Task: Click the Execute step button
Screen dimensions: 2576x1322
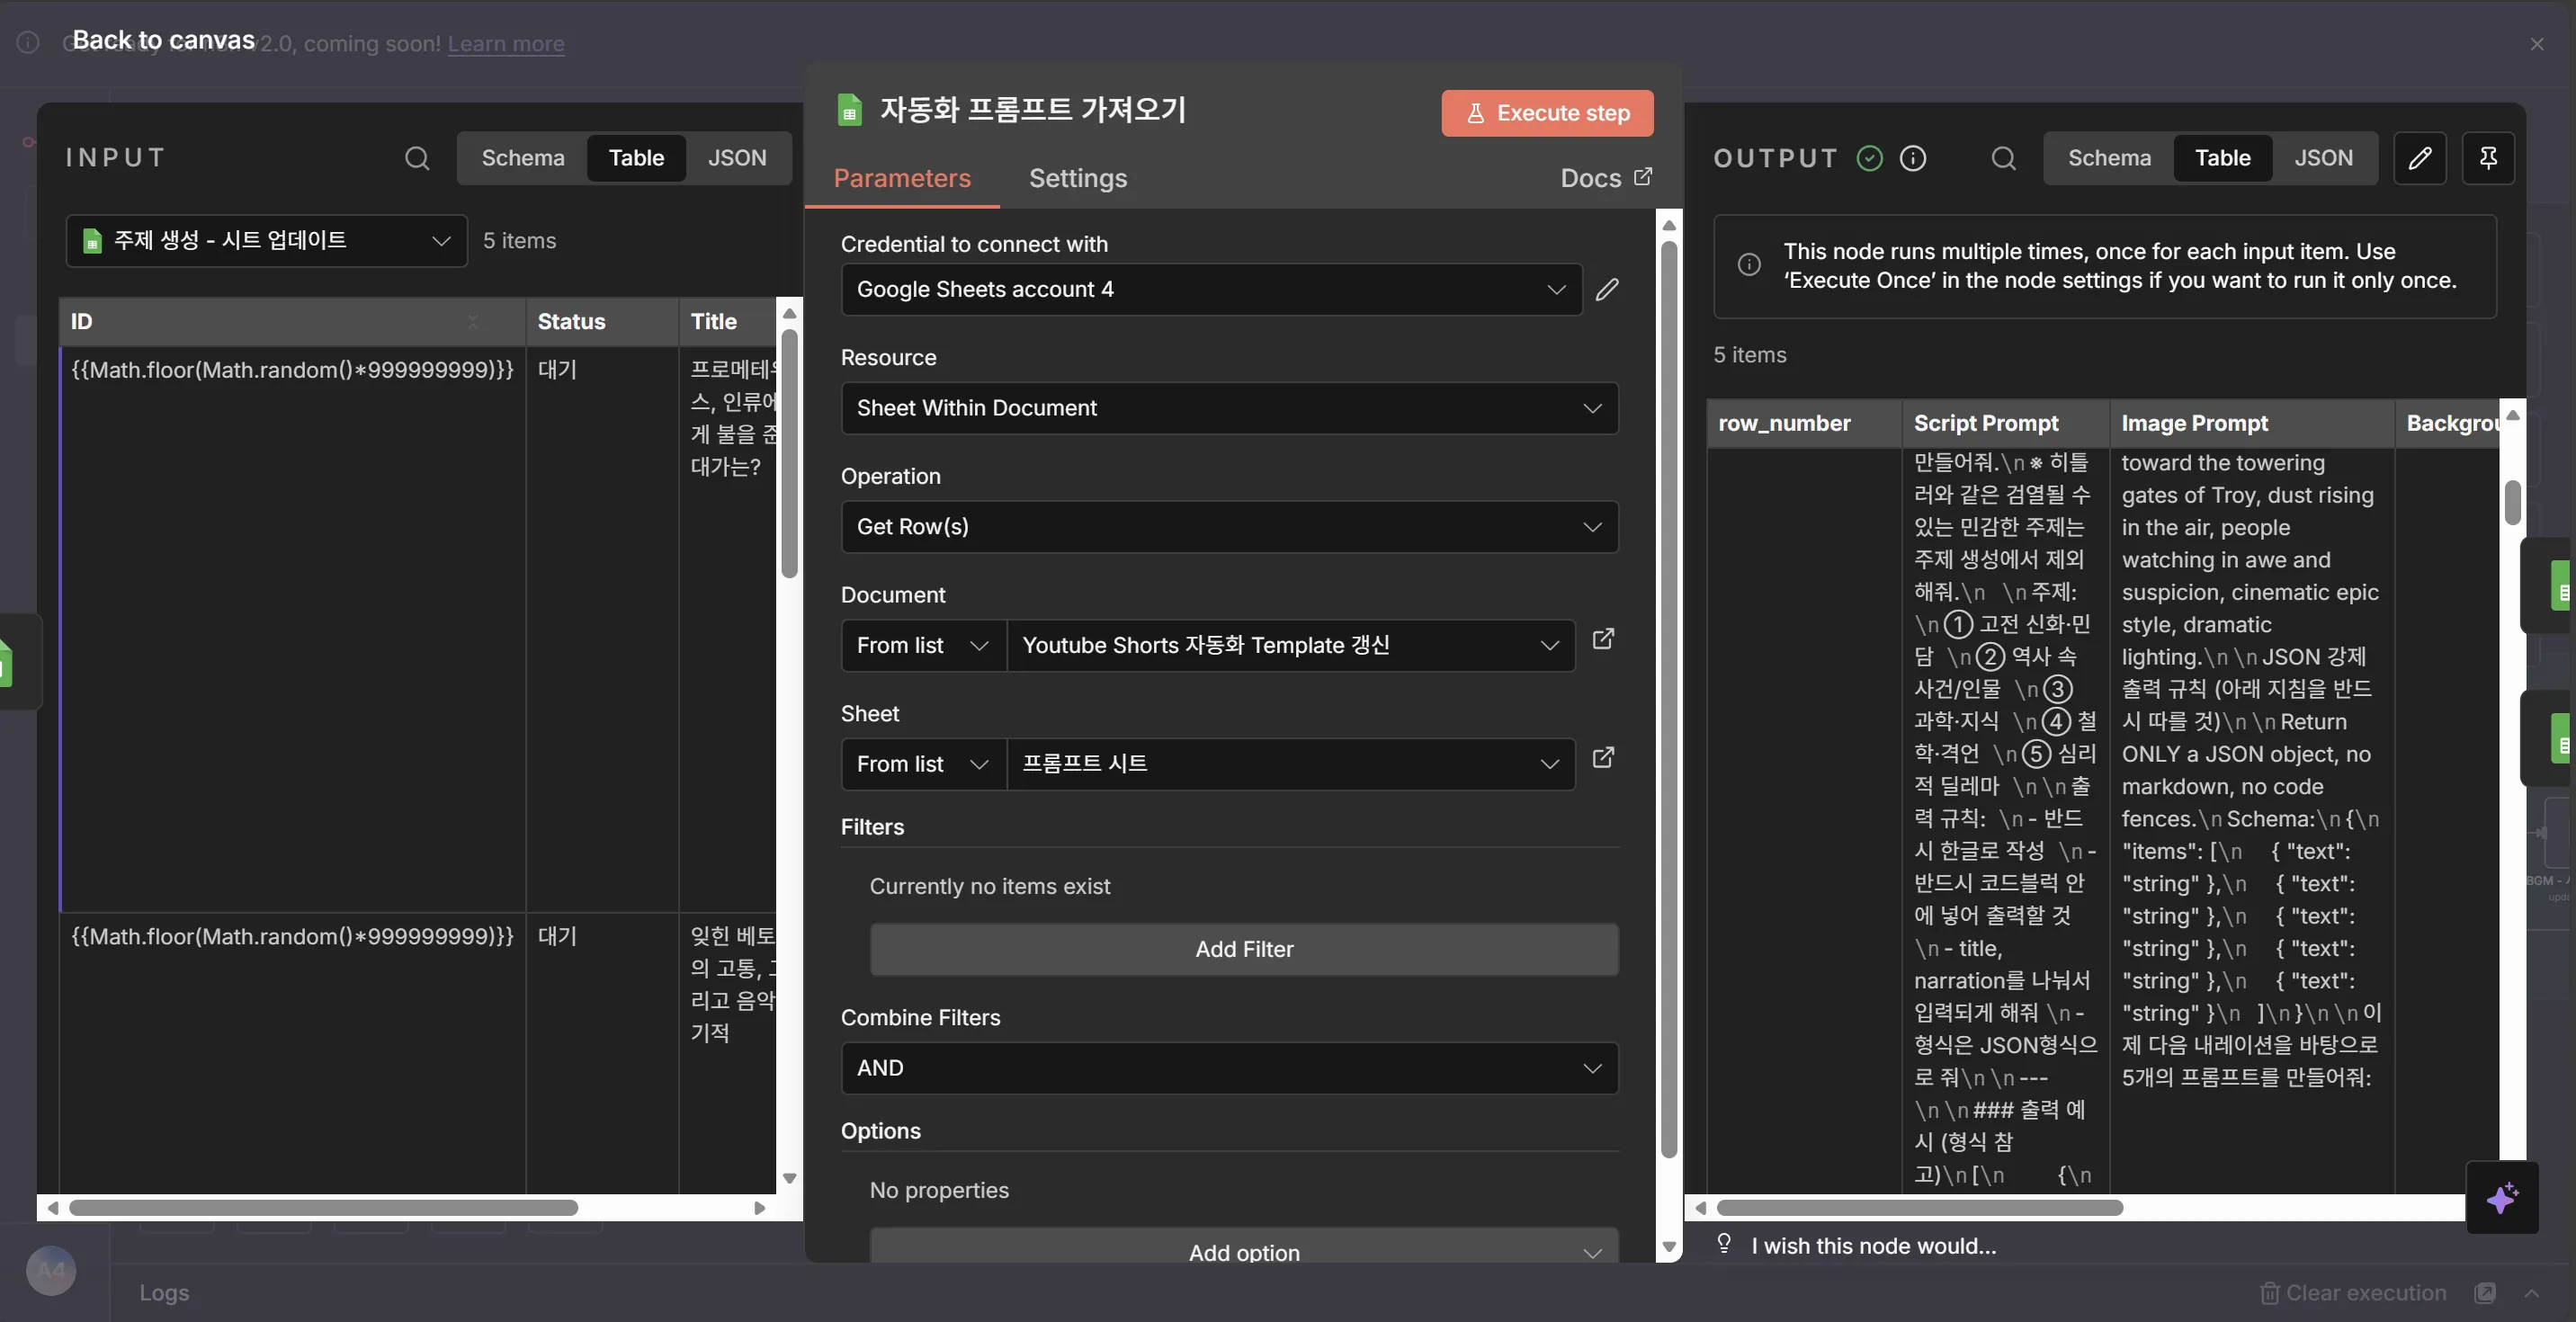Action: (x=1546, y=113)
